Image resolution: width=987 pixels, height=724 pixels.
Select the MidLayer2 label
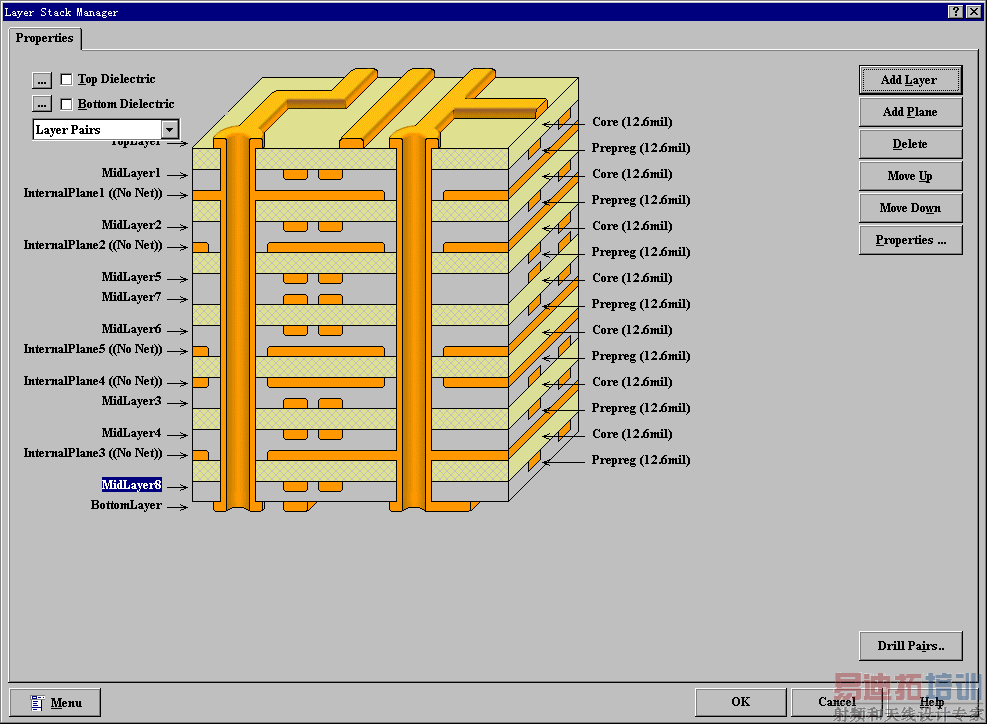131,225
